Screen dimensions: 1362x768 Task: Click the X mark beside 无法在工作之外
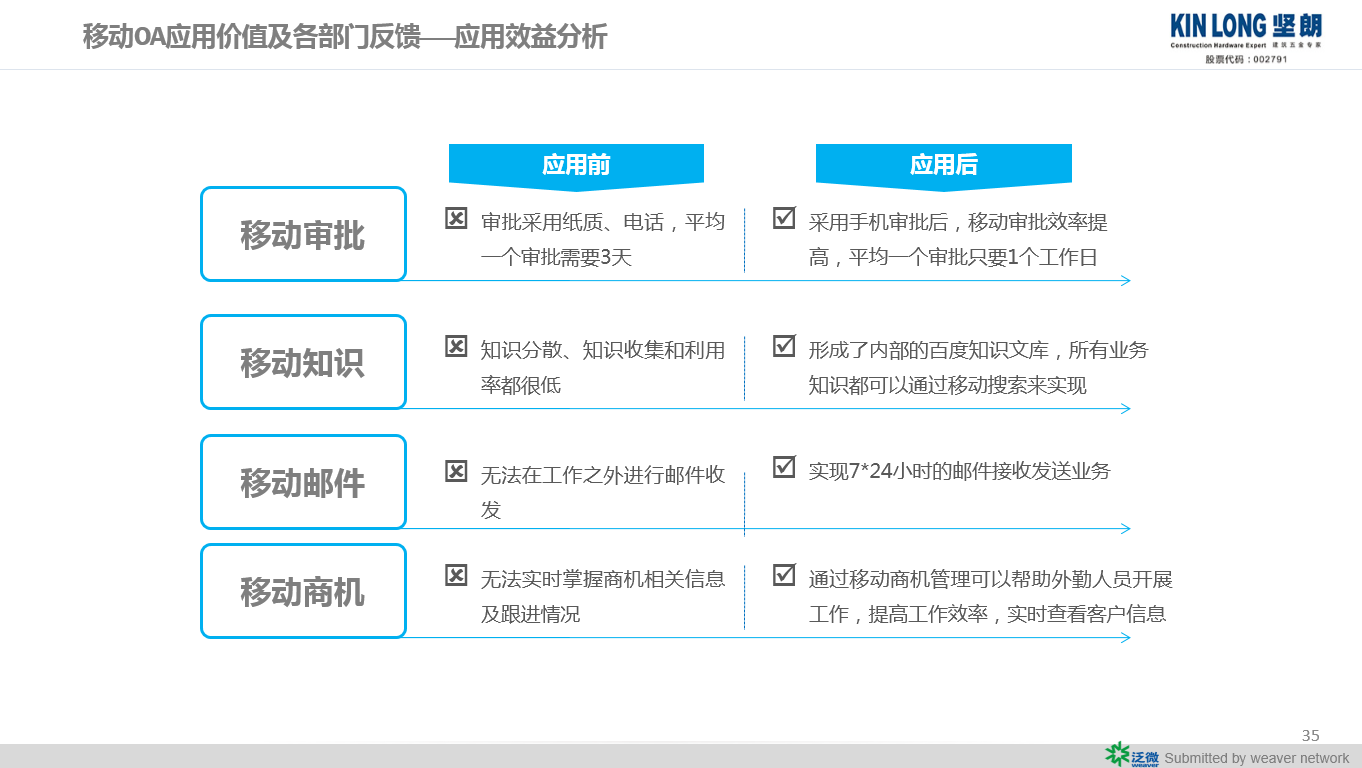pyautogui.click(x=456, y=471)
